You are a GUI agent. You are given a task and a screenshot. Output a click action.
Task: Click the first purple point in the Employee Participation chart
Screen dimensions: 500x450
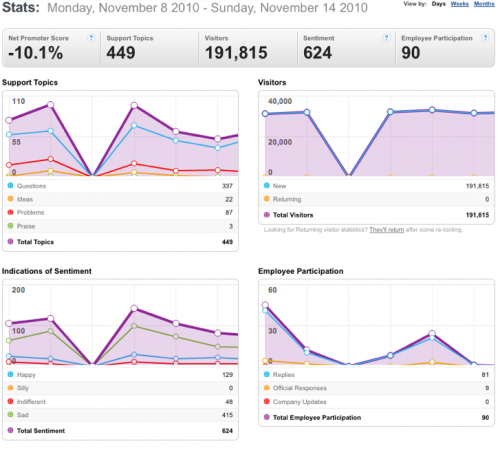coord(265,305)
